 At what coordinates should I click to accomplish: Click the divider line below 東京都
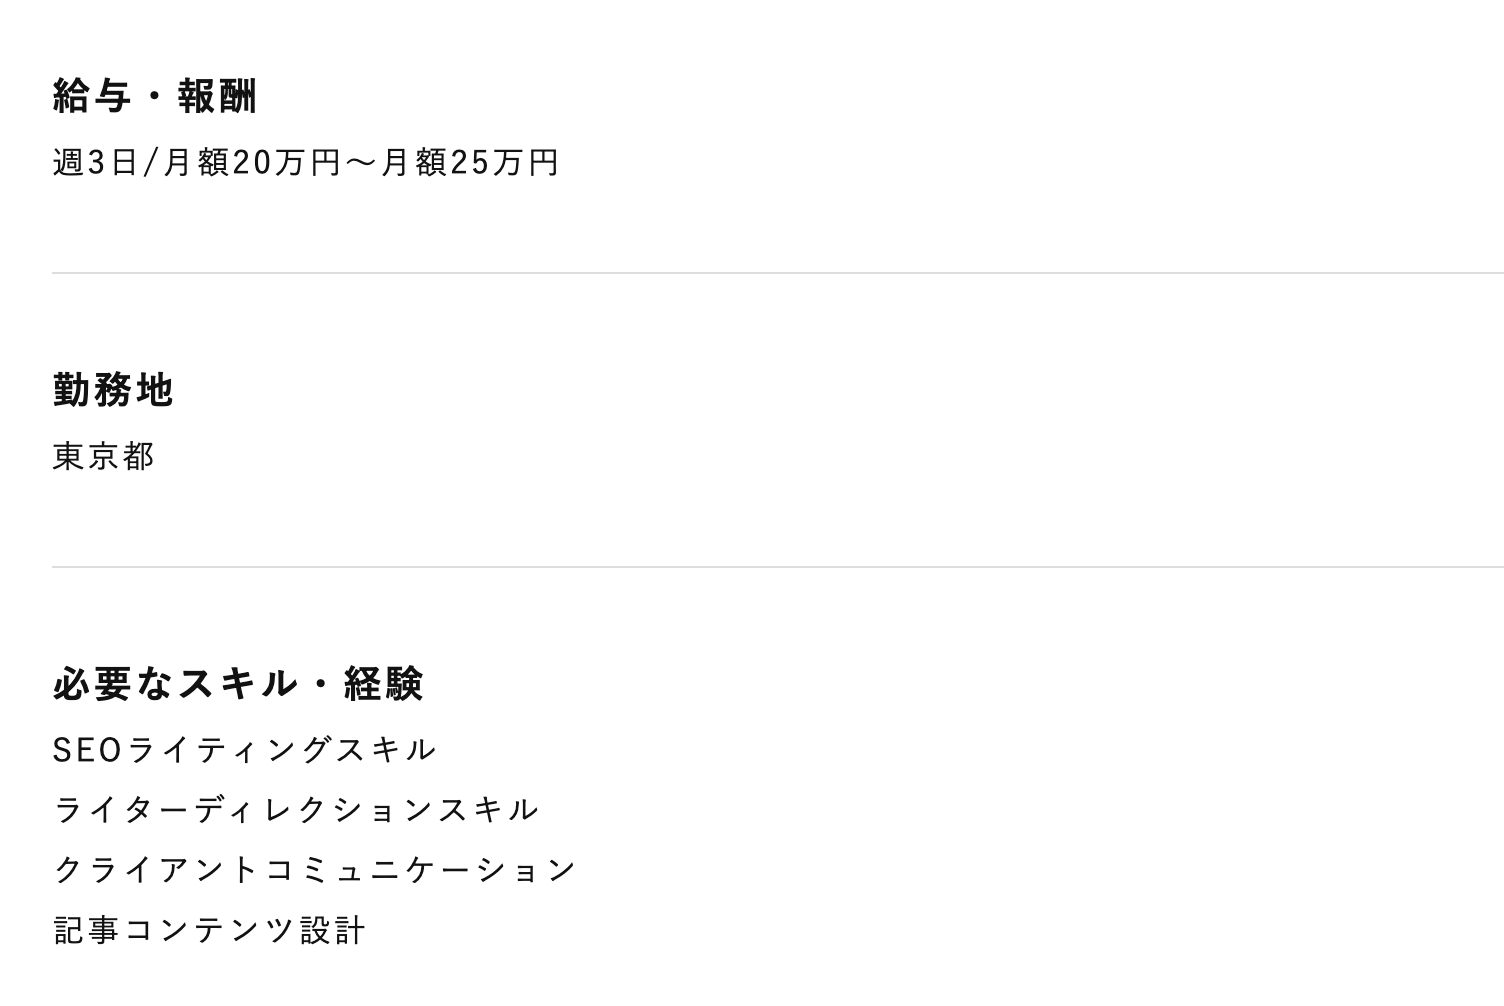coord(778,567)
